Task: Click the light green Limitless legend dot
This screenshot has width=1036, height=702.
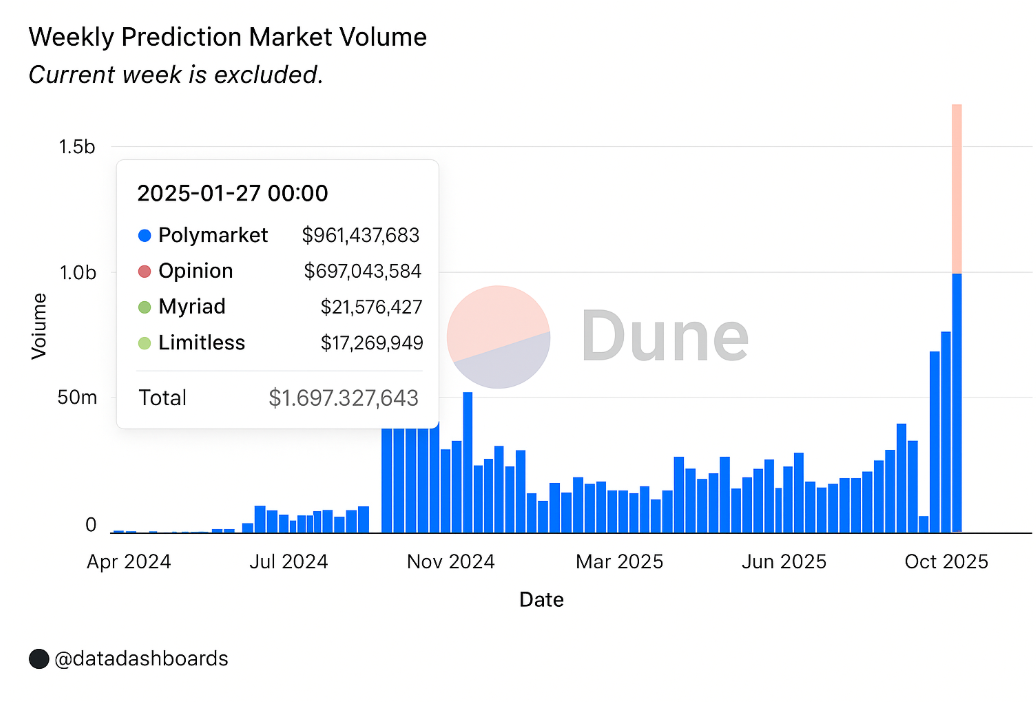Action: point(144,343)
